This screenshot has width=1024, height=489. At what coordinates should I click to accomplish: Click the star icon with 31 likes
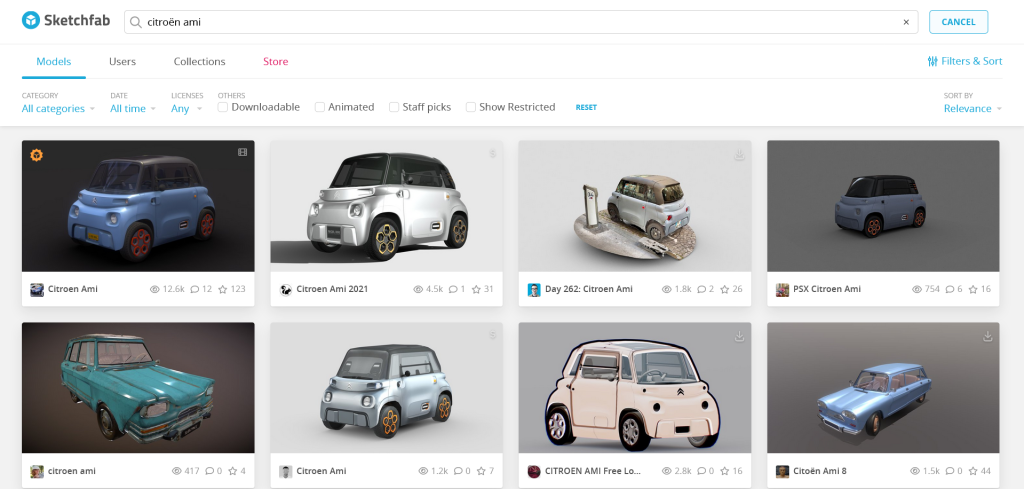[476, 289]
